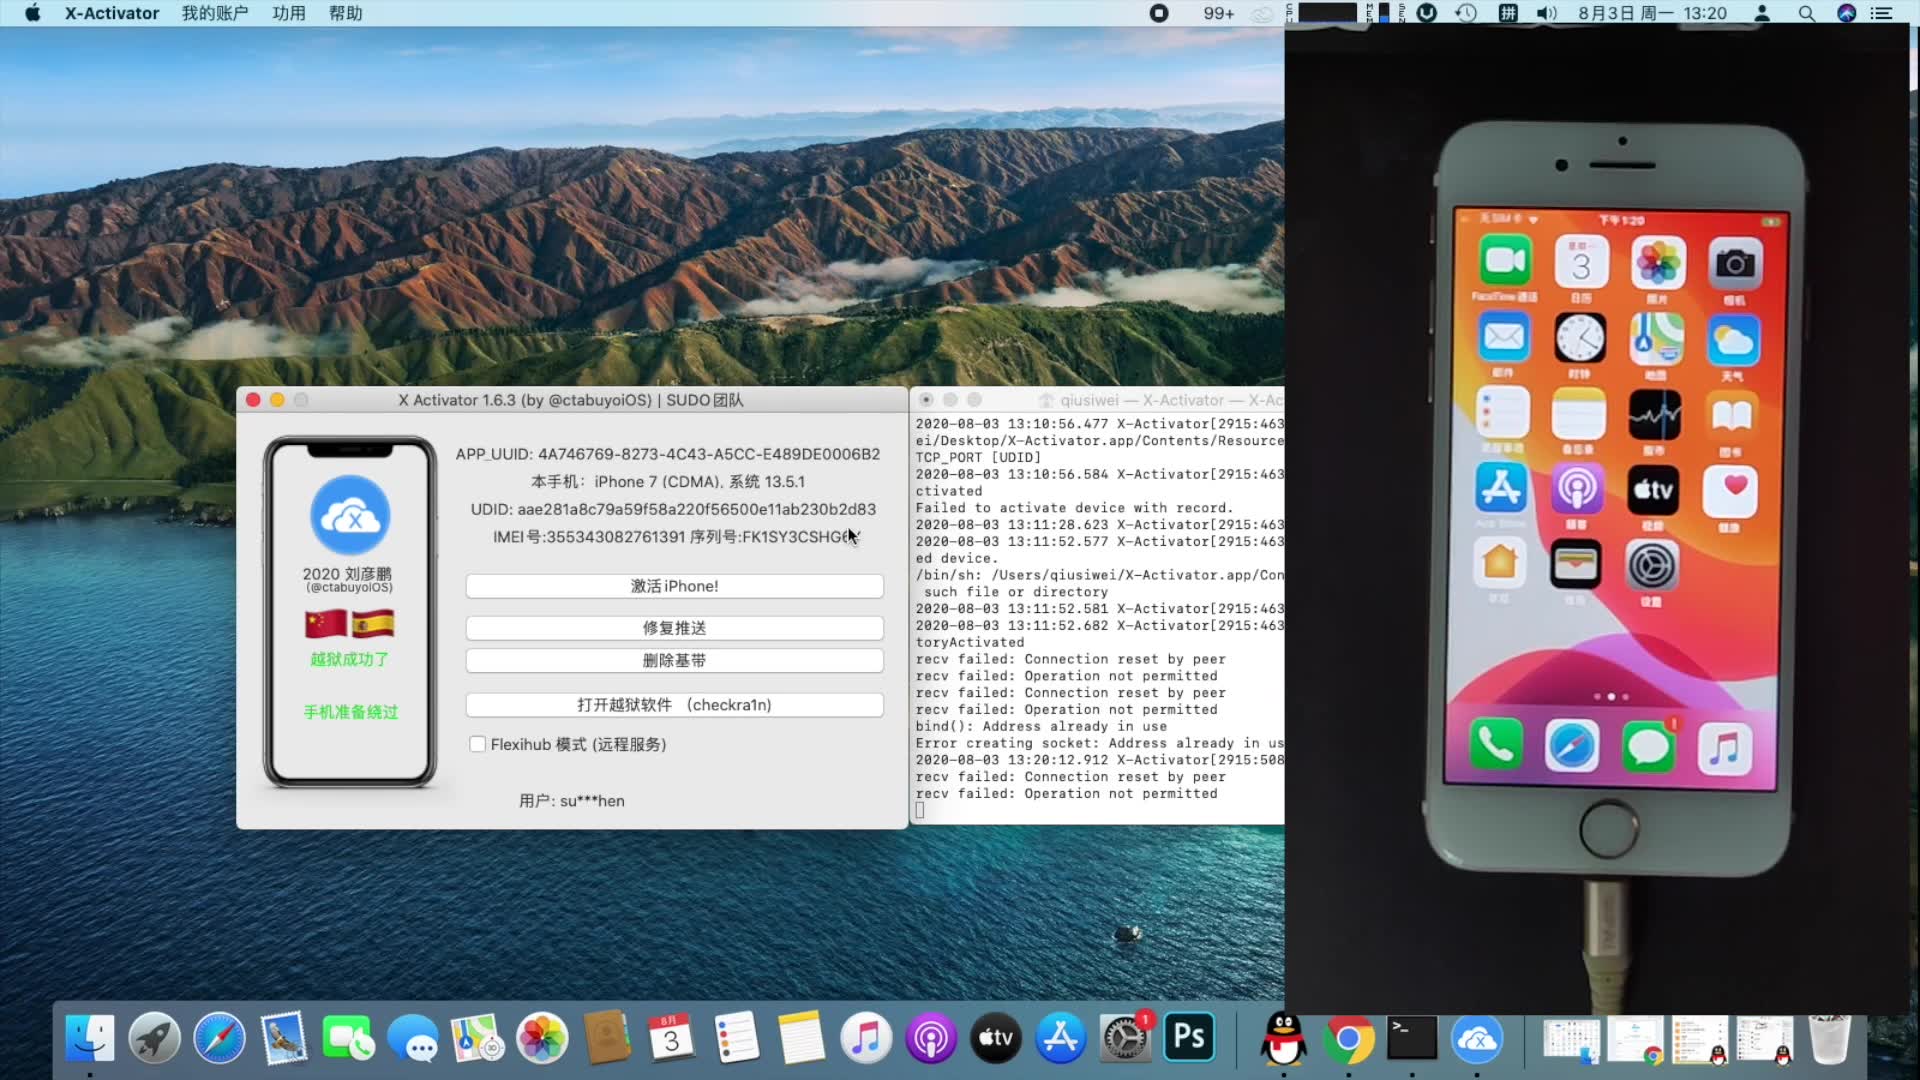
Task: Click the first minimized window thumbnail in Dock
Action: click(x=1571, y=1040)
